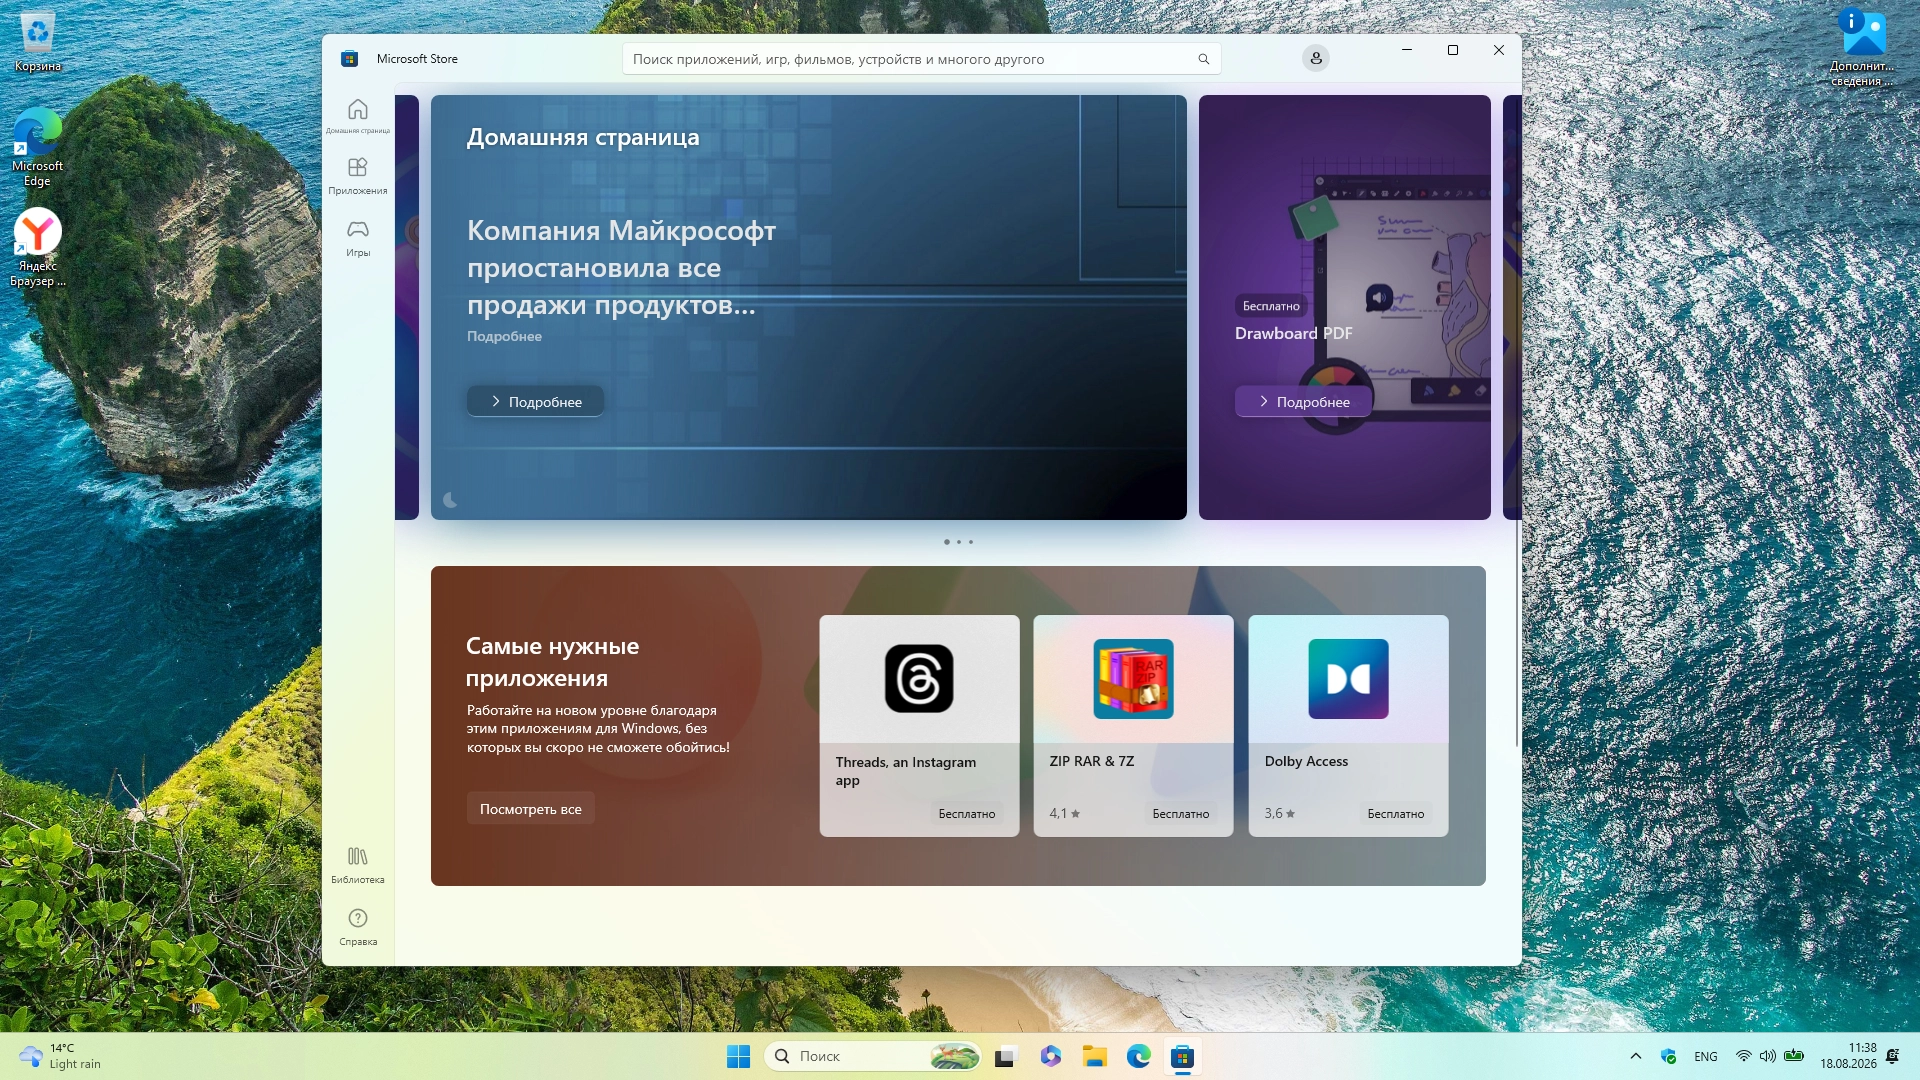Open File Explorer from the taskbar
This screenshot has width=1920, height=1080.
[x=1094, y=1056]
